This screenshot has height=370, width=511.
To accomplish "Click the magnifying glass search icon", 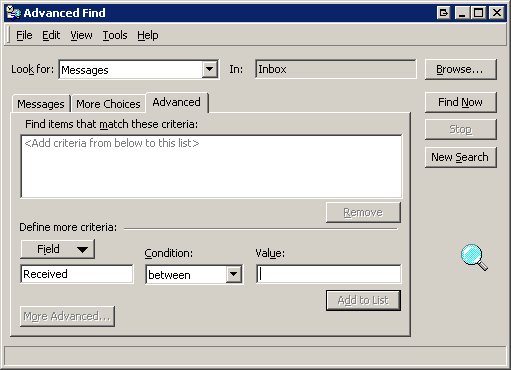I will tap(474, 257).
